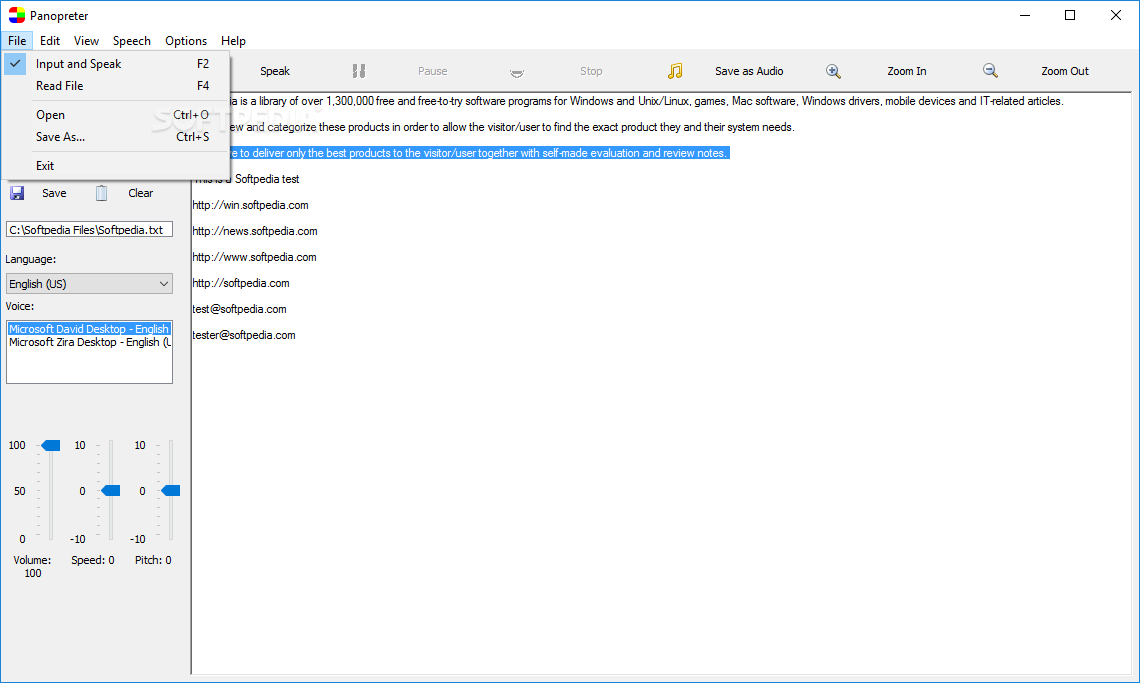
Task: Click the http://softpedia.com line
Action: (241, 283)
